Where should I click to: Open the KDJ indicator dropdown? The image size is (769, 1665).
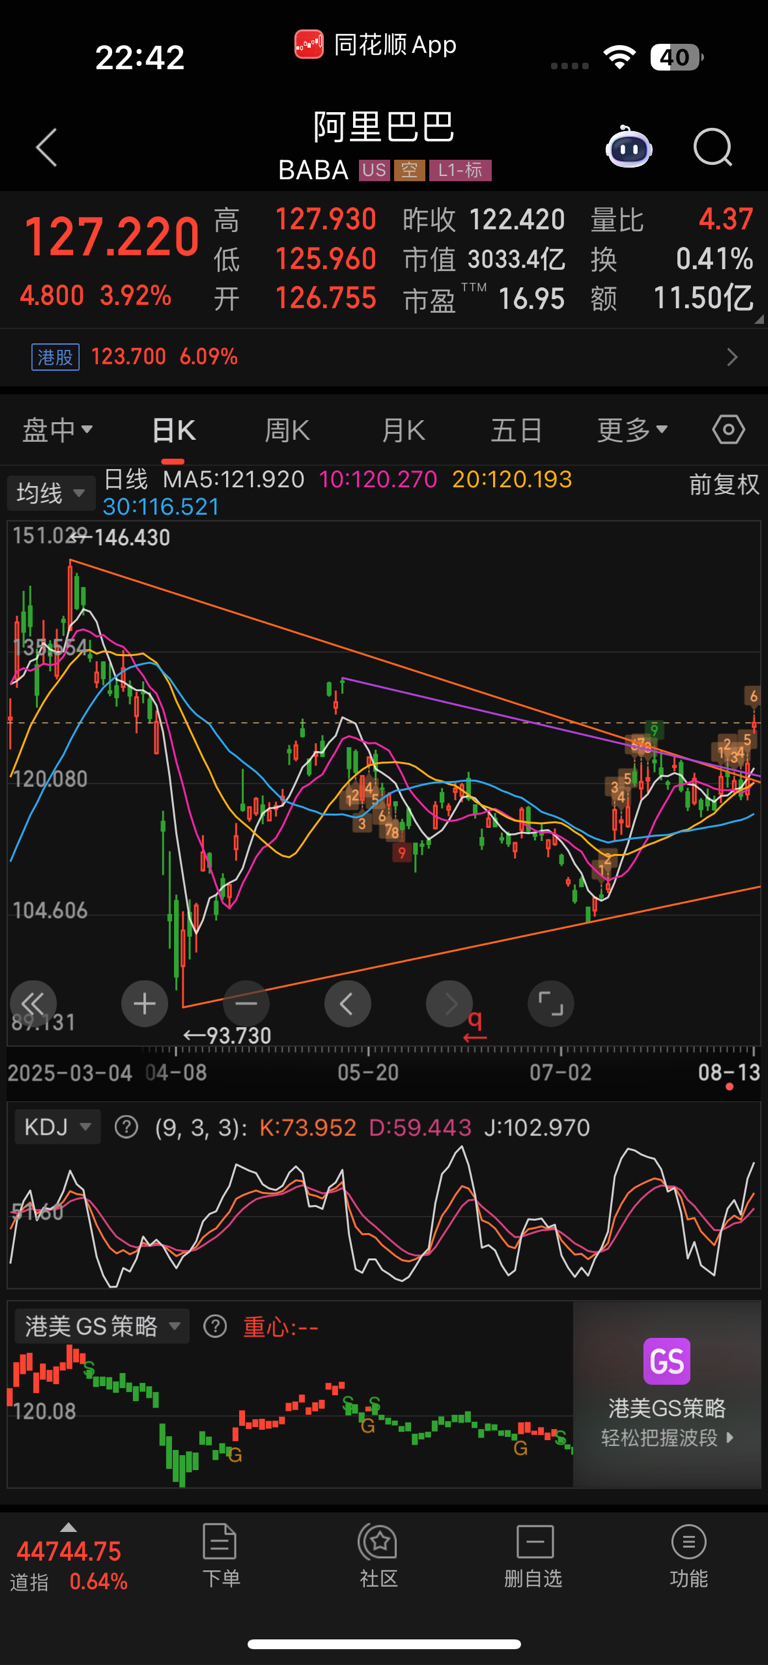click(x=58, y=1127)
